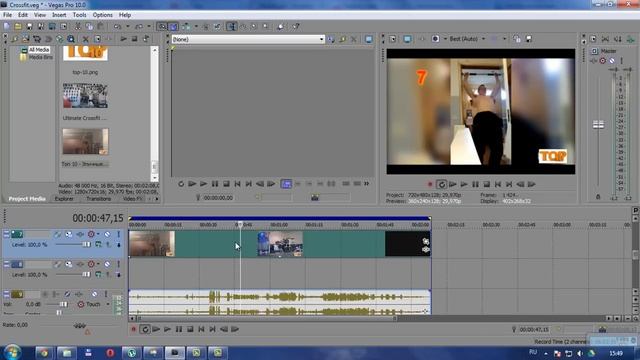640x360 pixels.
Task: Open the Opera browser taskbar icon
Action: (110, 353)
